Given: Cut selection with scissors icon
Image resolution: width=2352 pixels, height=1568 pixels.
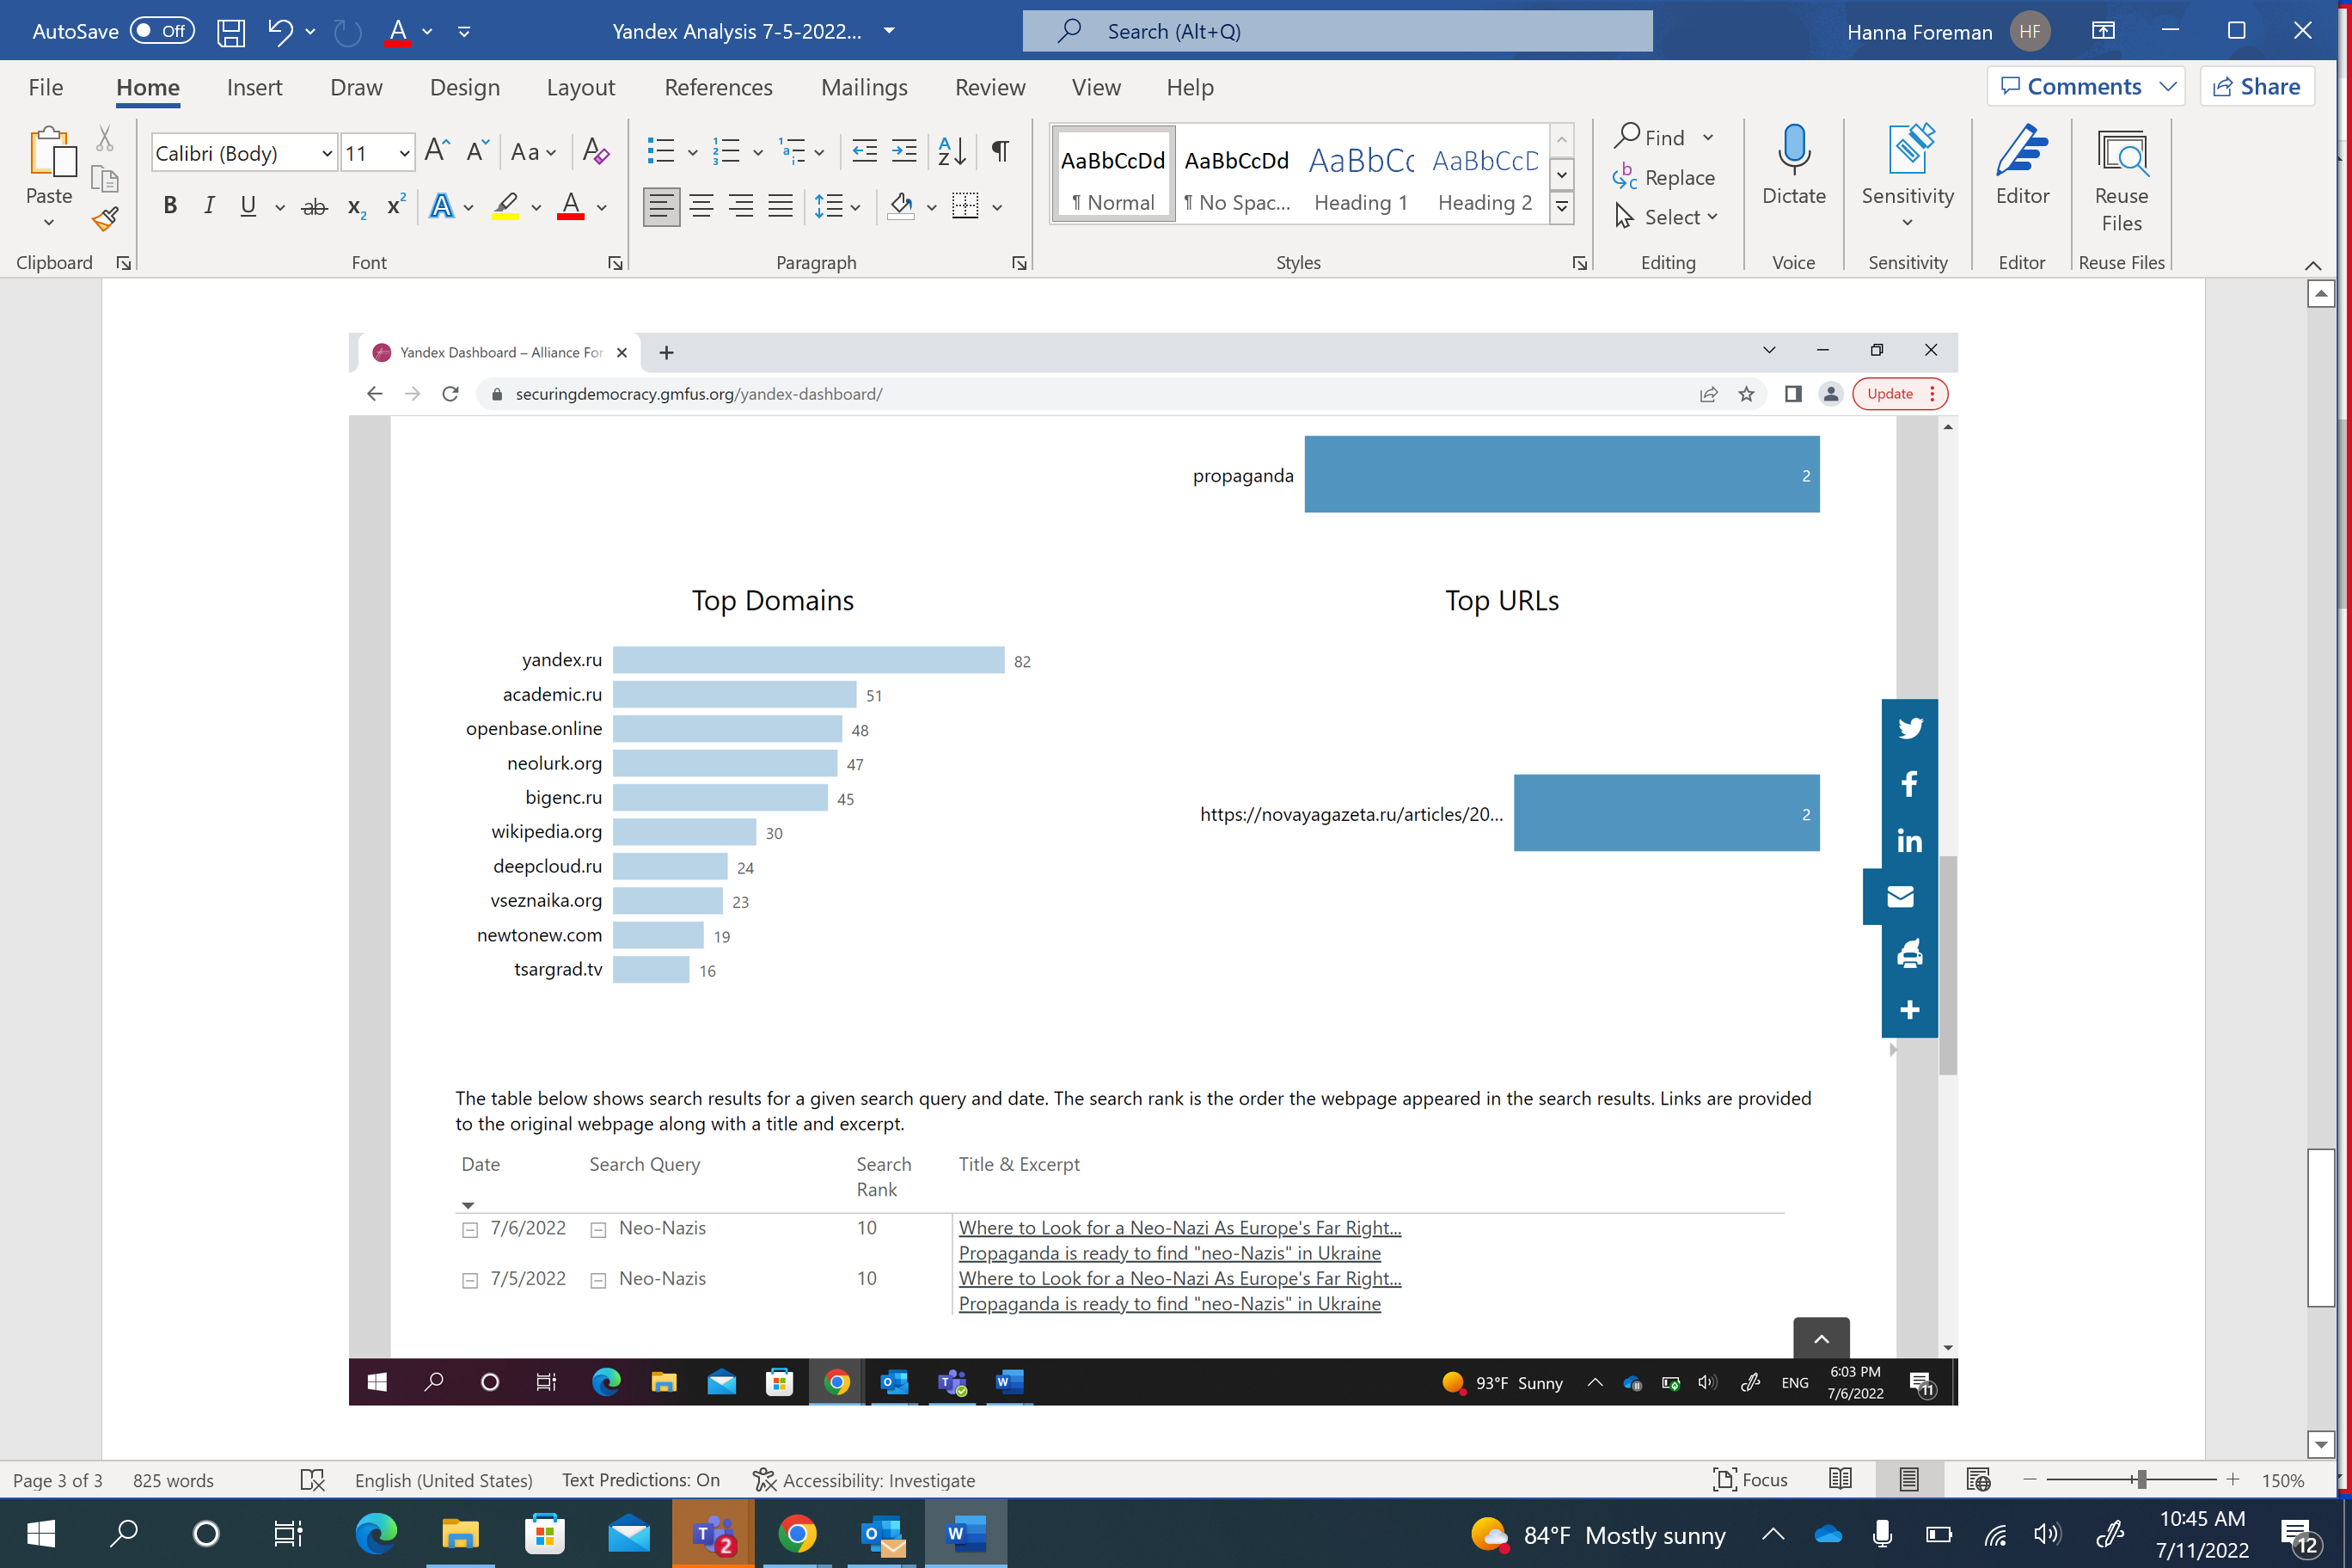Looking at the screenshot, I should (105, 138).
